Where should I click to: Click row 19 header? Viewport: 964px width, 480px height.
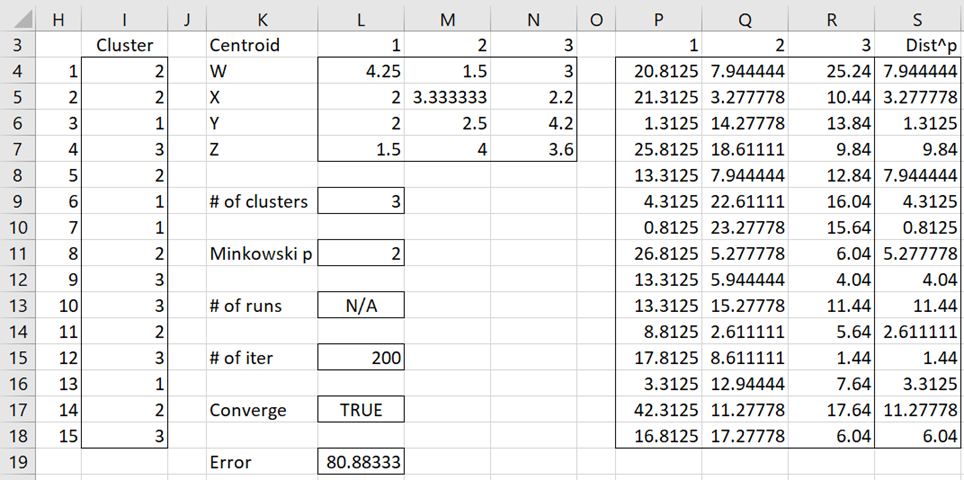click(x=20, y=464)
